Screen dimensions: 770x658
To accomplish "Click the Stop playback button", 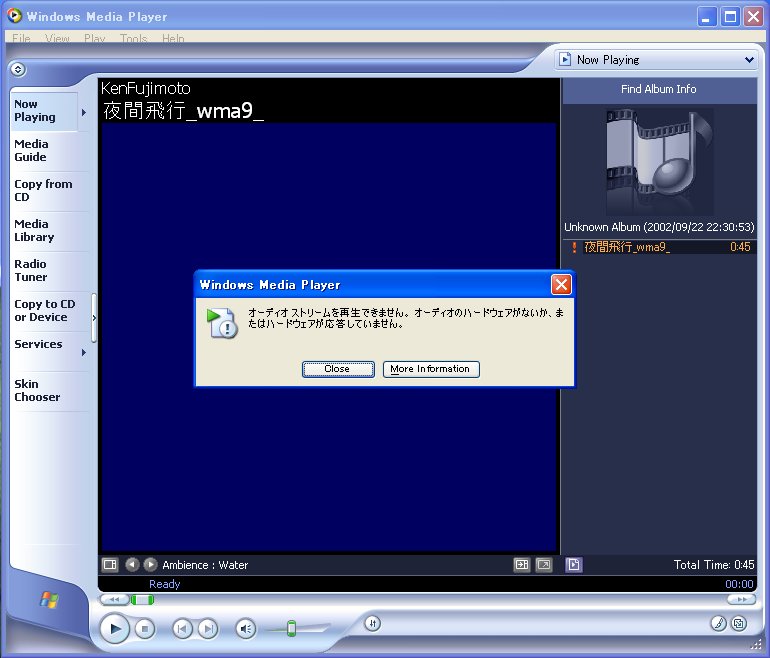I will point(144,629).
